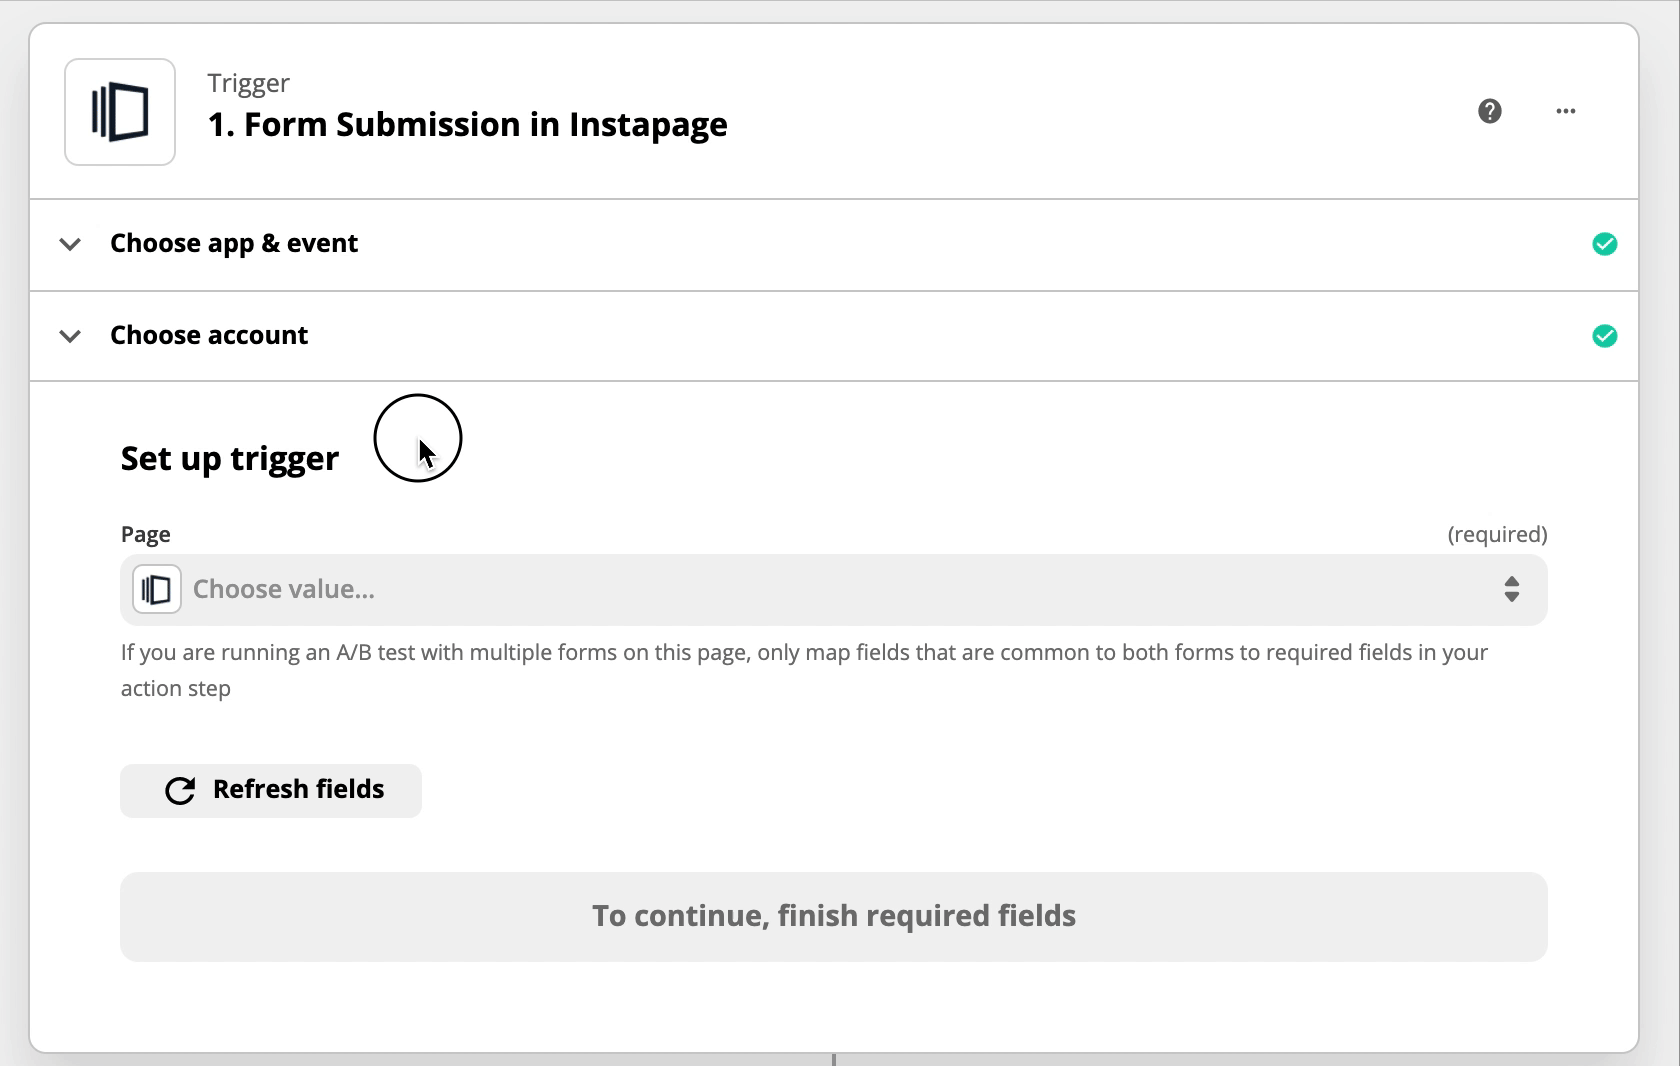The width and height of the screenshot is (1680, 1066).
Task: Click the circular refresh arrow icon
Action: (x=180, y=791)
